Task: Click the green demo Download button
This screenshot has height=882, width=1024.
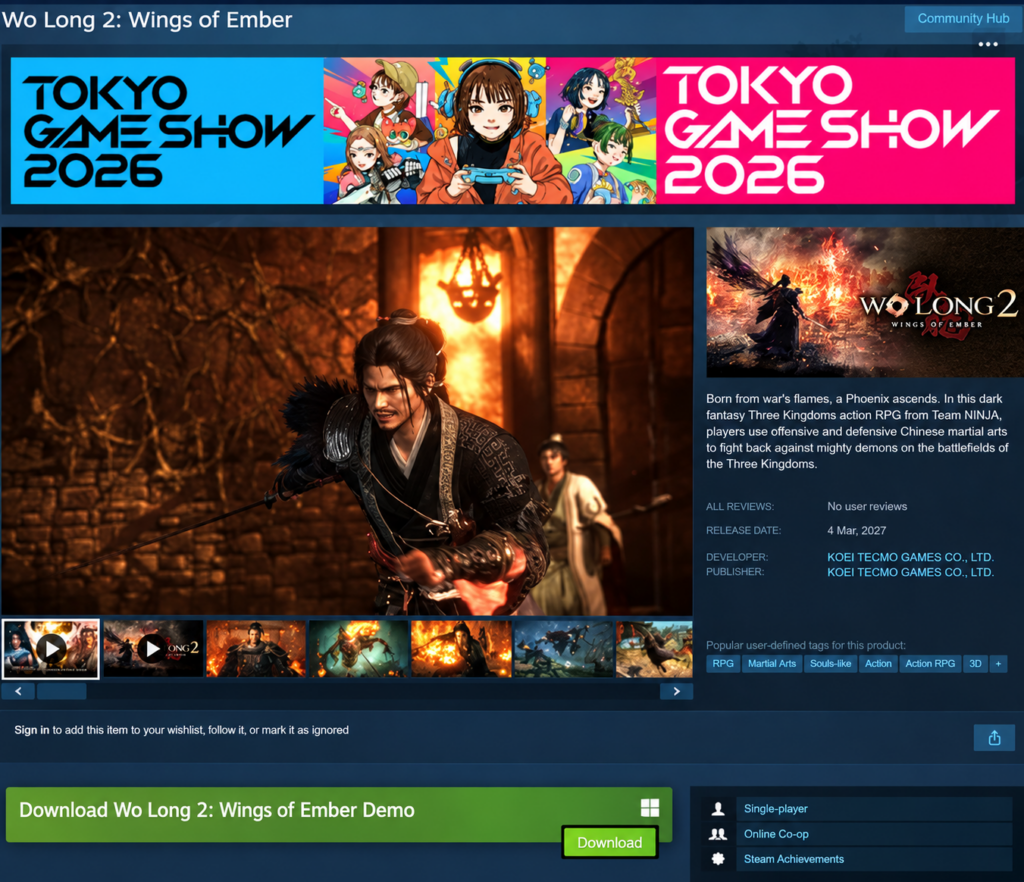Action: [x=609, y=842]
